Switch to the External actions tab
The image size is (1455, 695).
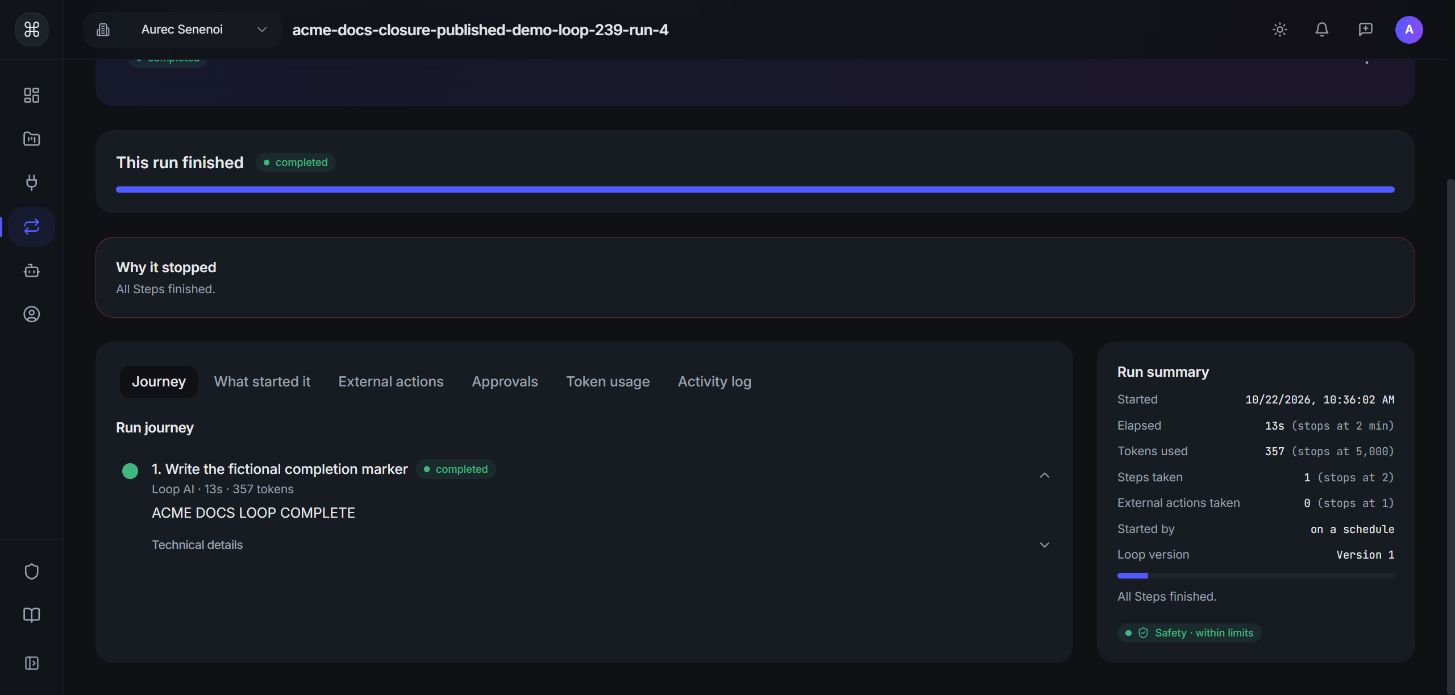[391, 381]
